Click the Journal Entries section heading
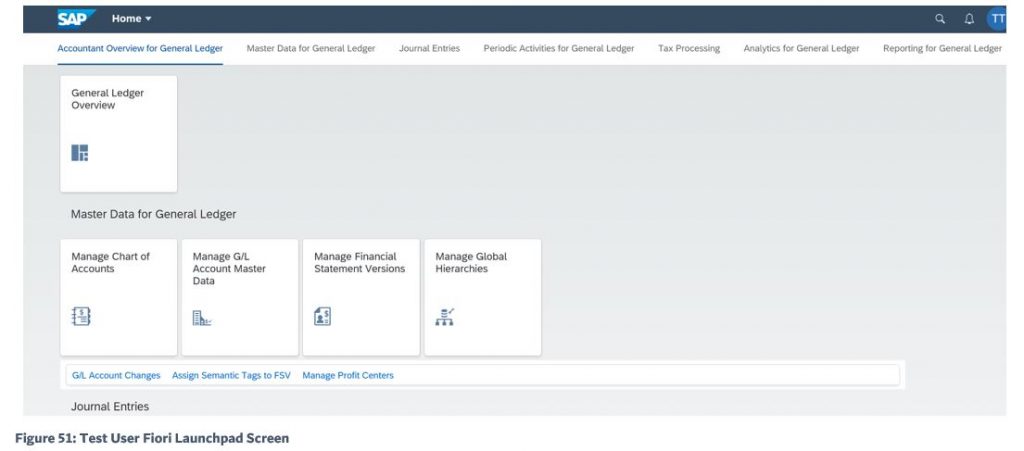This screenshot has width=1024, height=451. (x=110, y=407)
